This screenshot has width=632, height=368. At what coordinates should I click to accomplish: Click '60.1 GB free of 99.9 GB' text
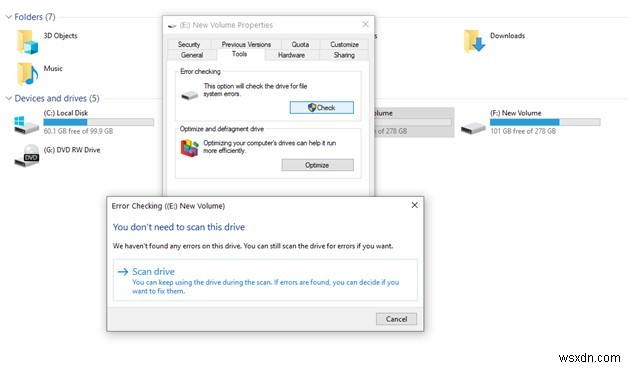click(x=78, y=131)
